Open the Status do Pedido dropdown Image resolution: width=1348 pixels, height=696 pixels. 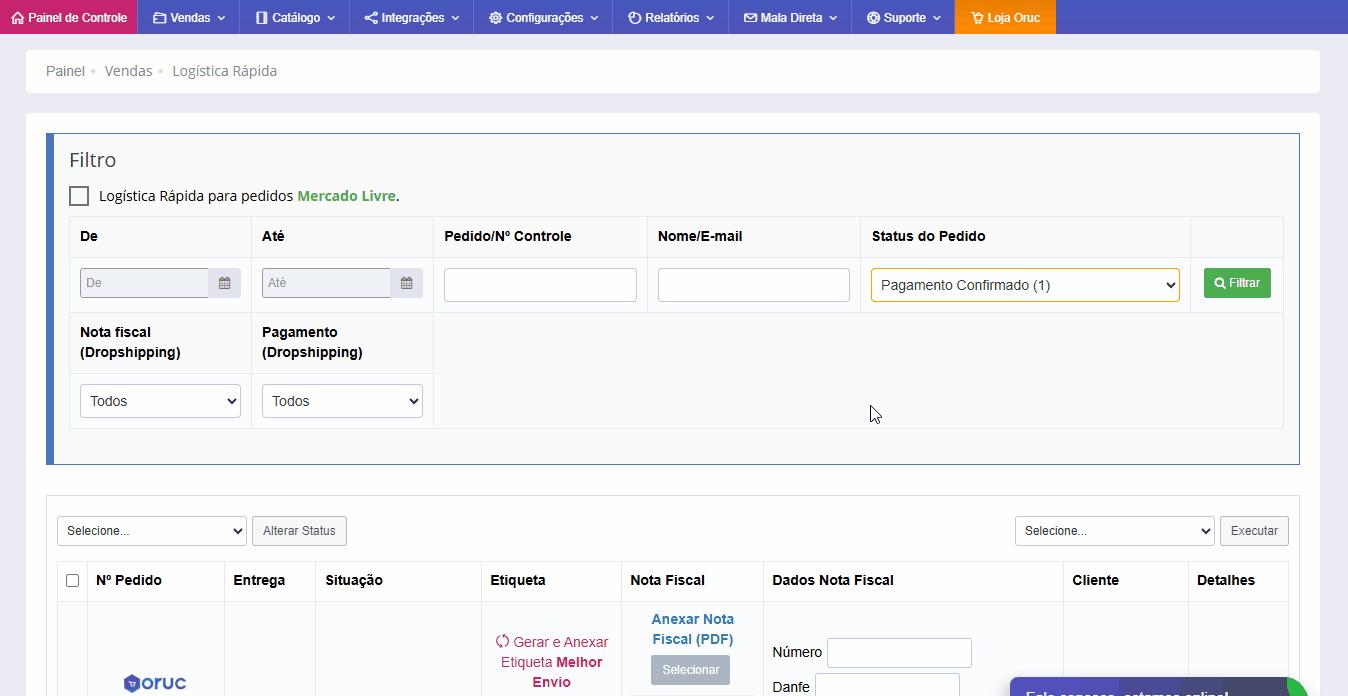tap(1024, 285)
